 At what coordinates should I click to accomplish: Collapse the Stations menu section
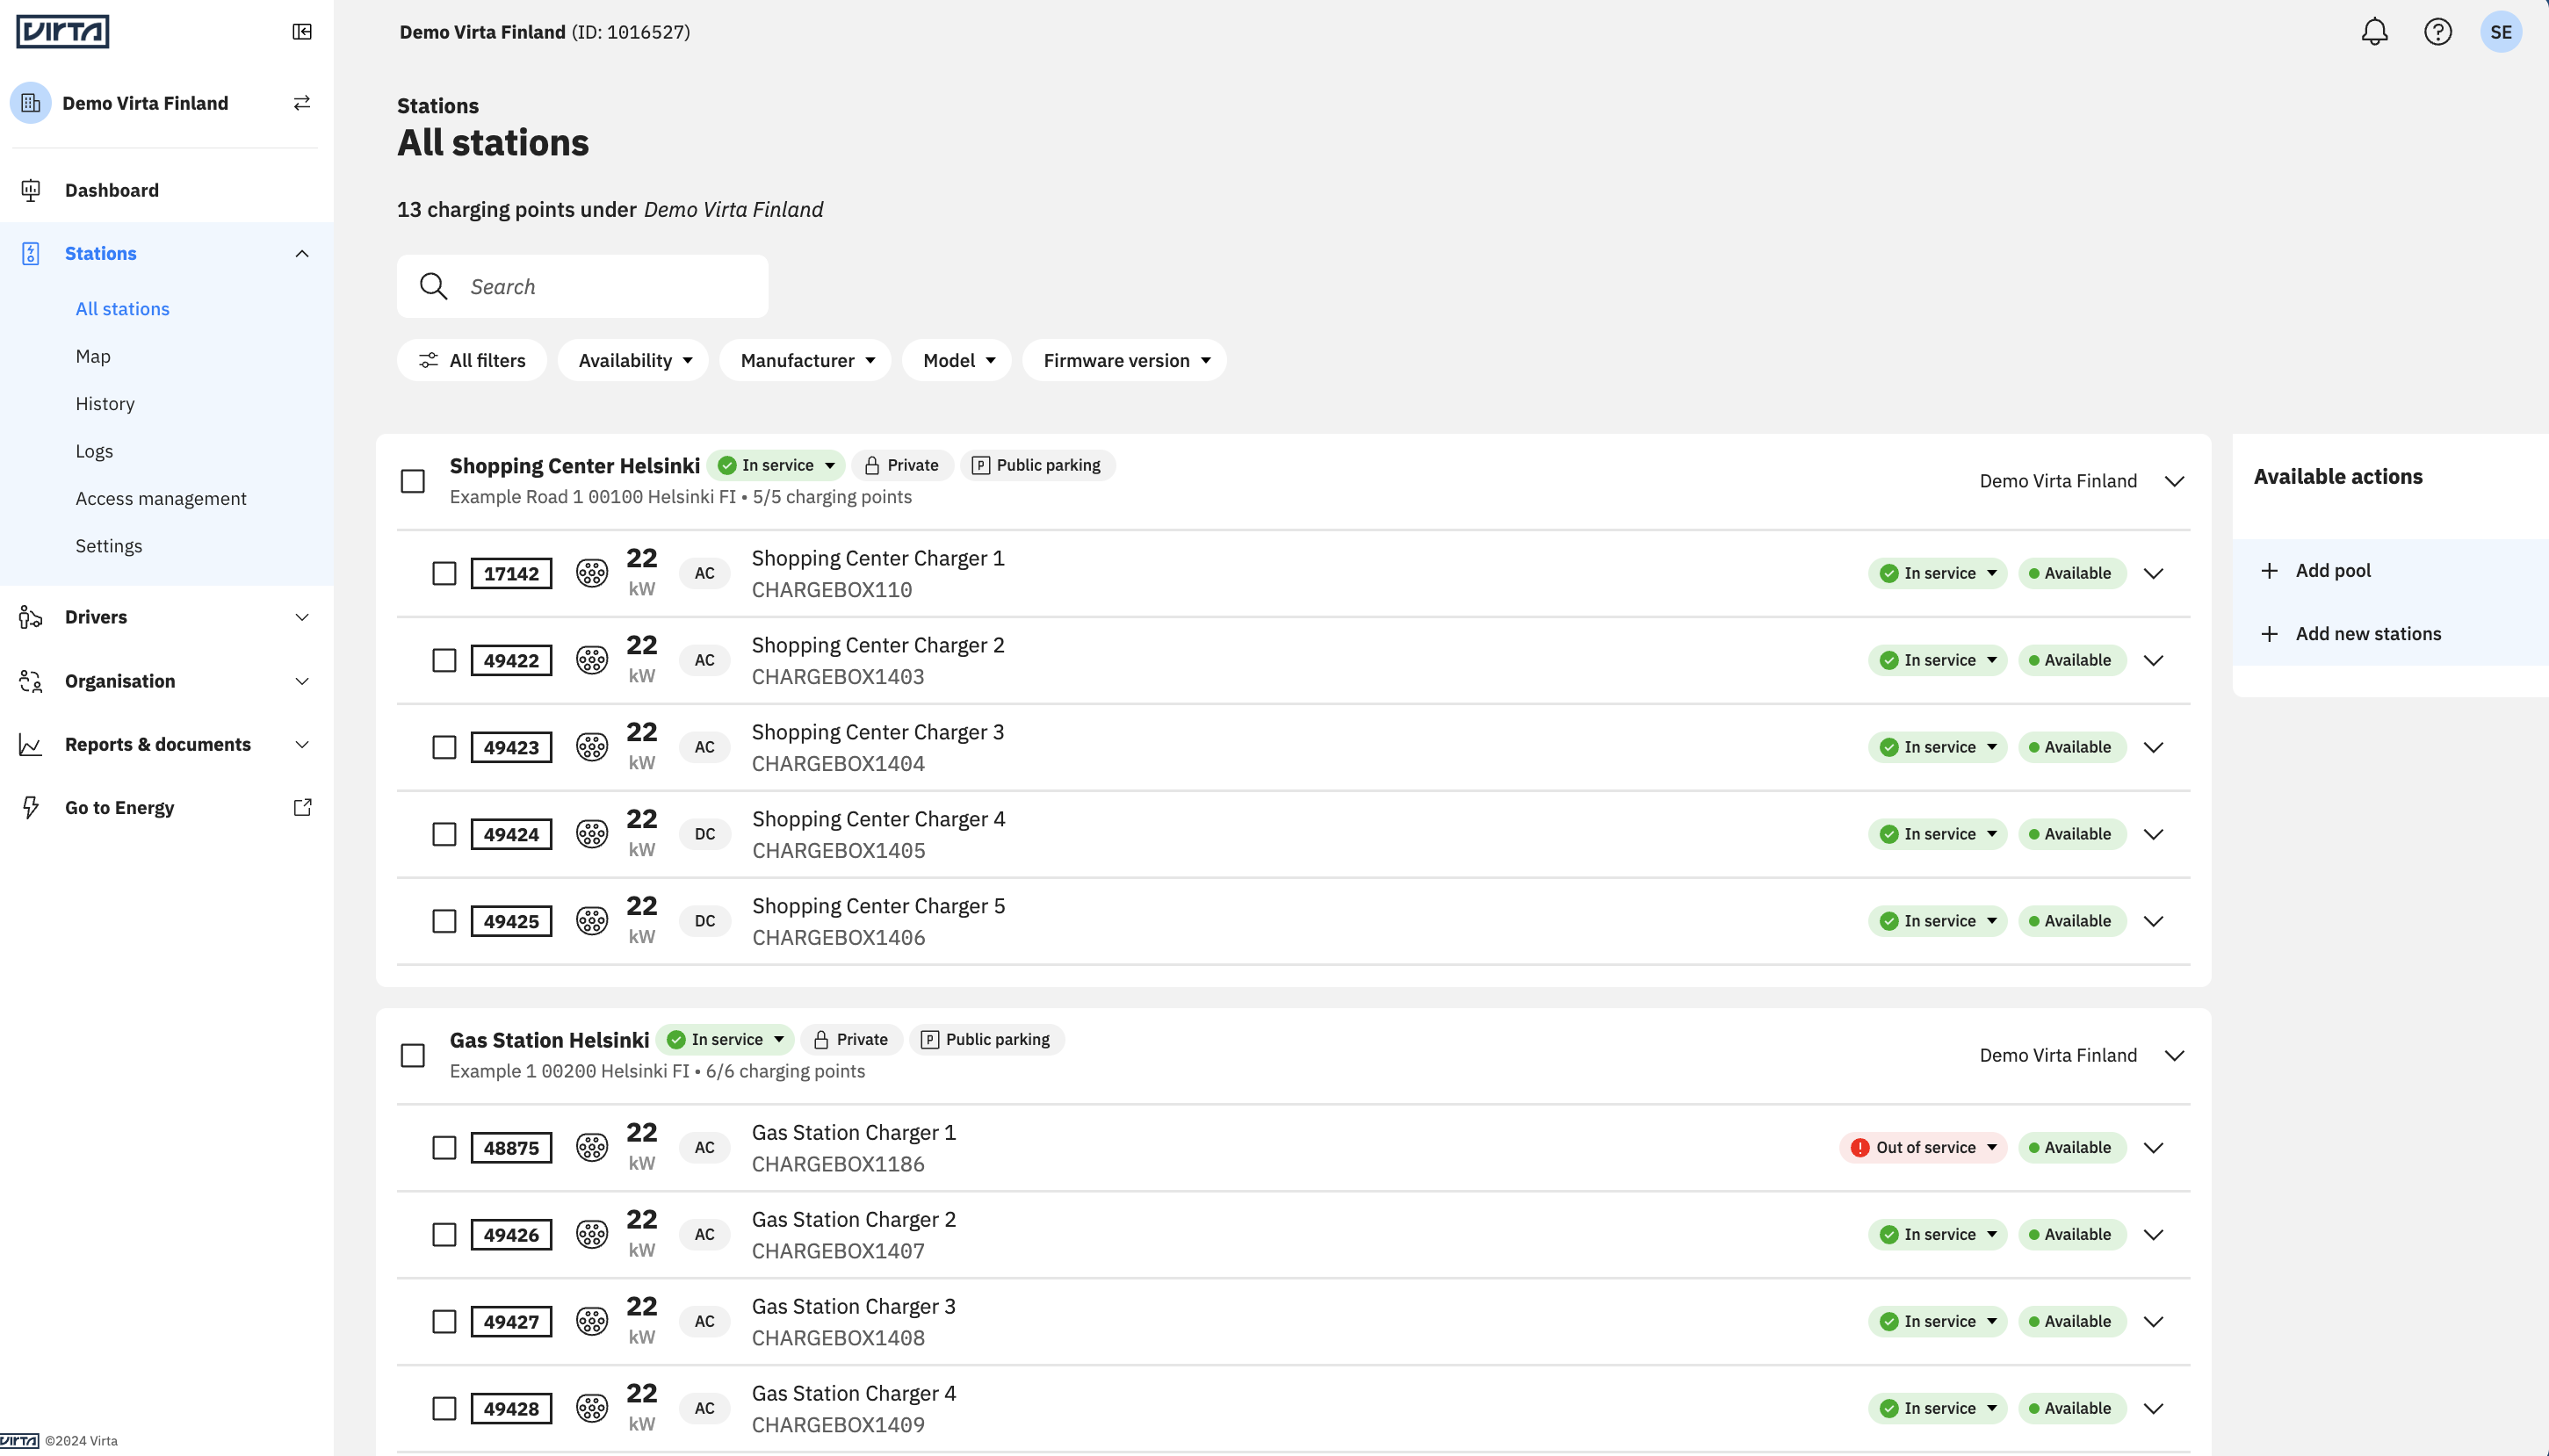302,254
